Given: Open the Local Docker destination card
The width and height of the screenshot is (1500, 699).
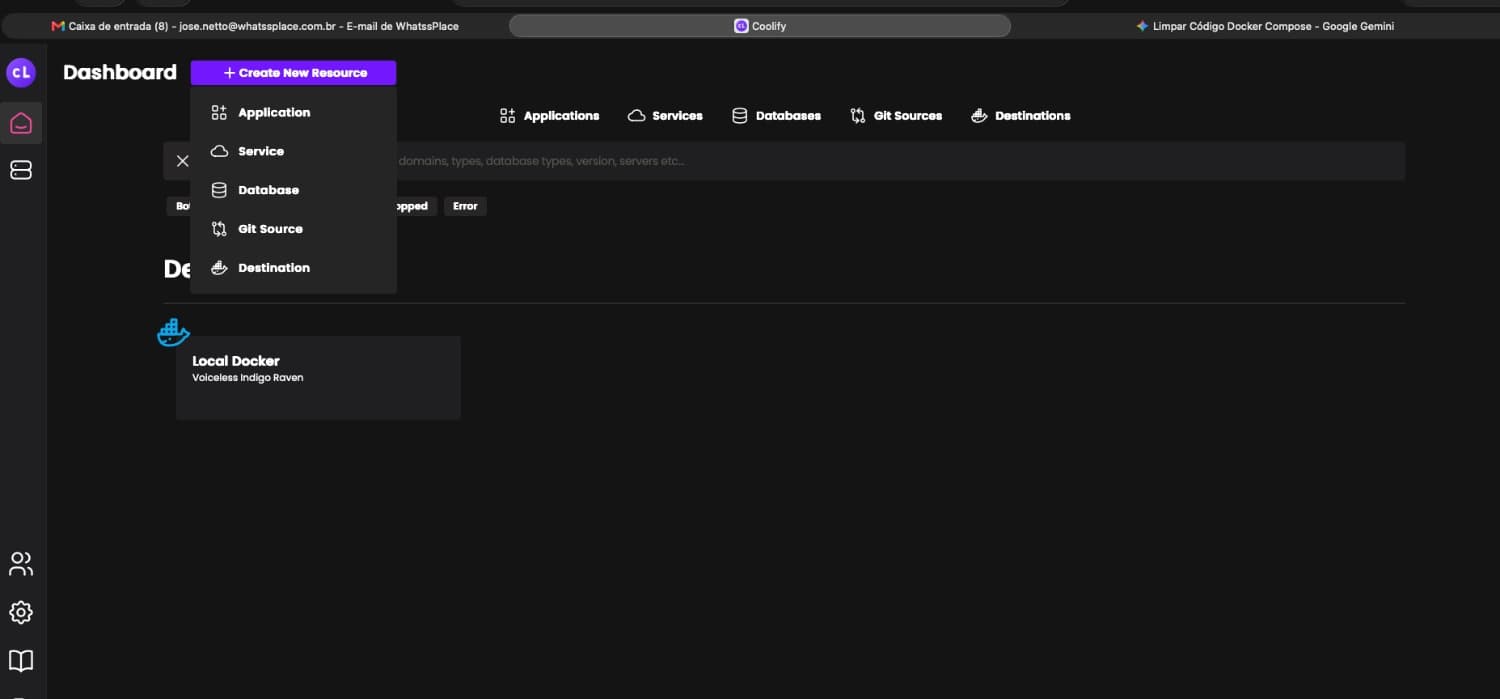Looking at the screenshot, I should (318, 377).
